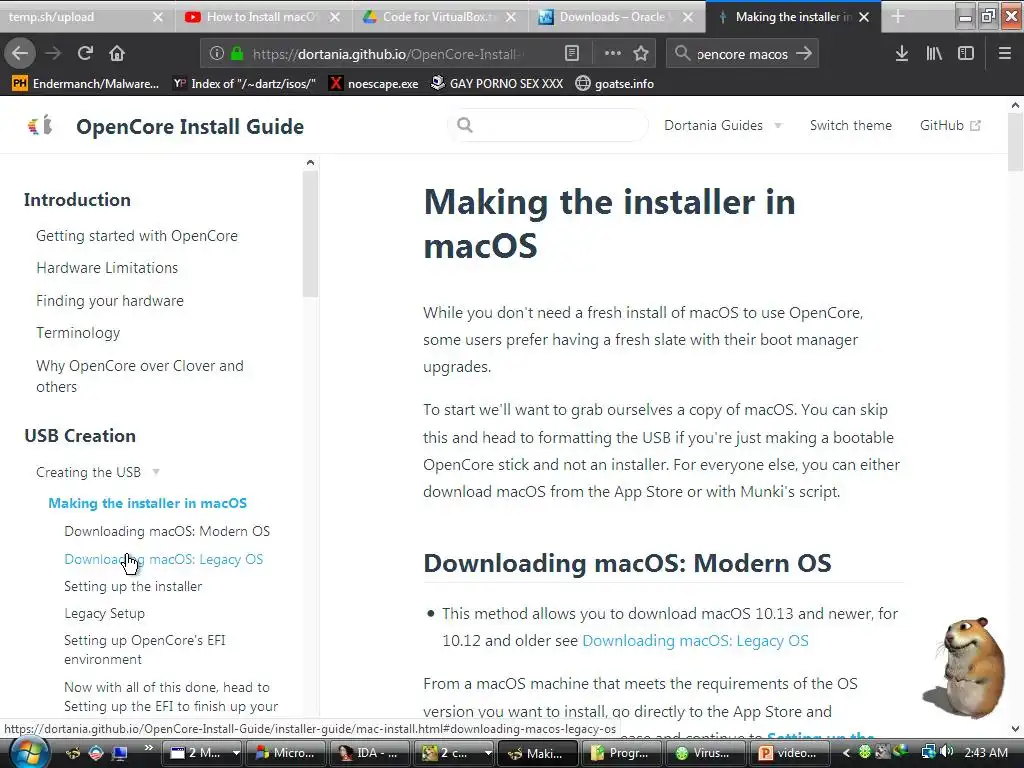
Task: Jump to Downloading macOS: Legacy OS in sidebar
Action: point(163,559)
